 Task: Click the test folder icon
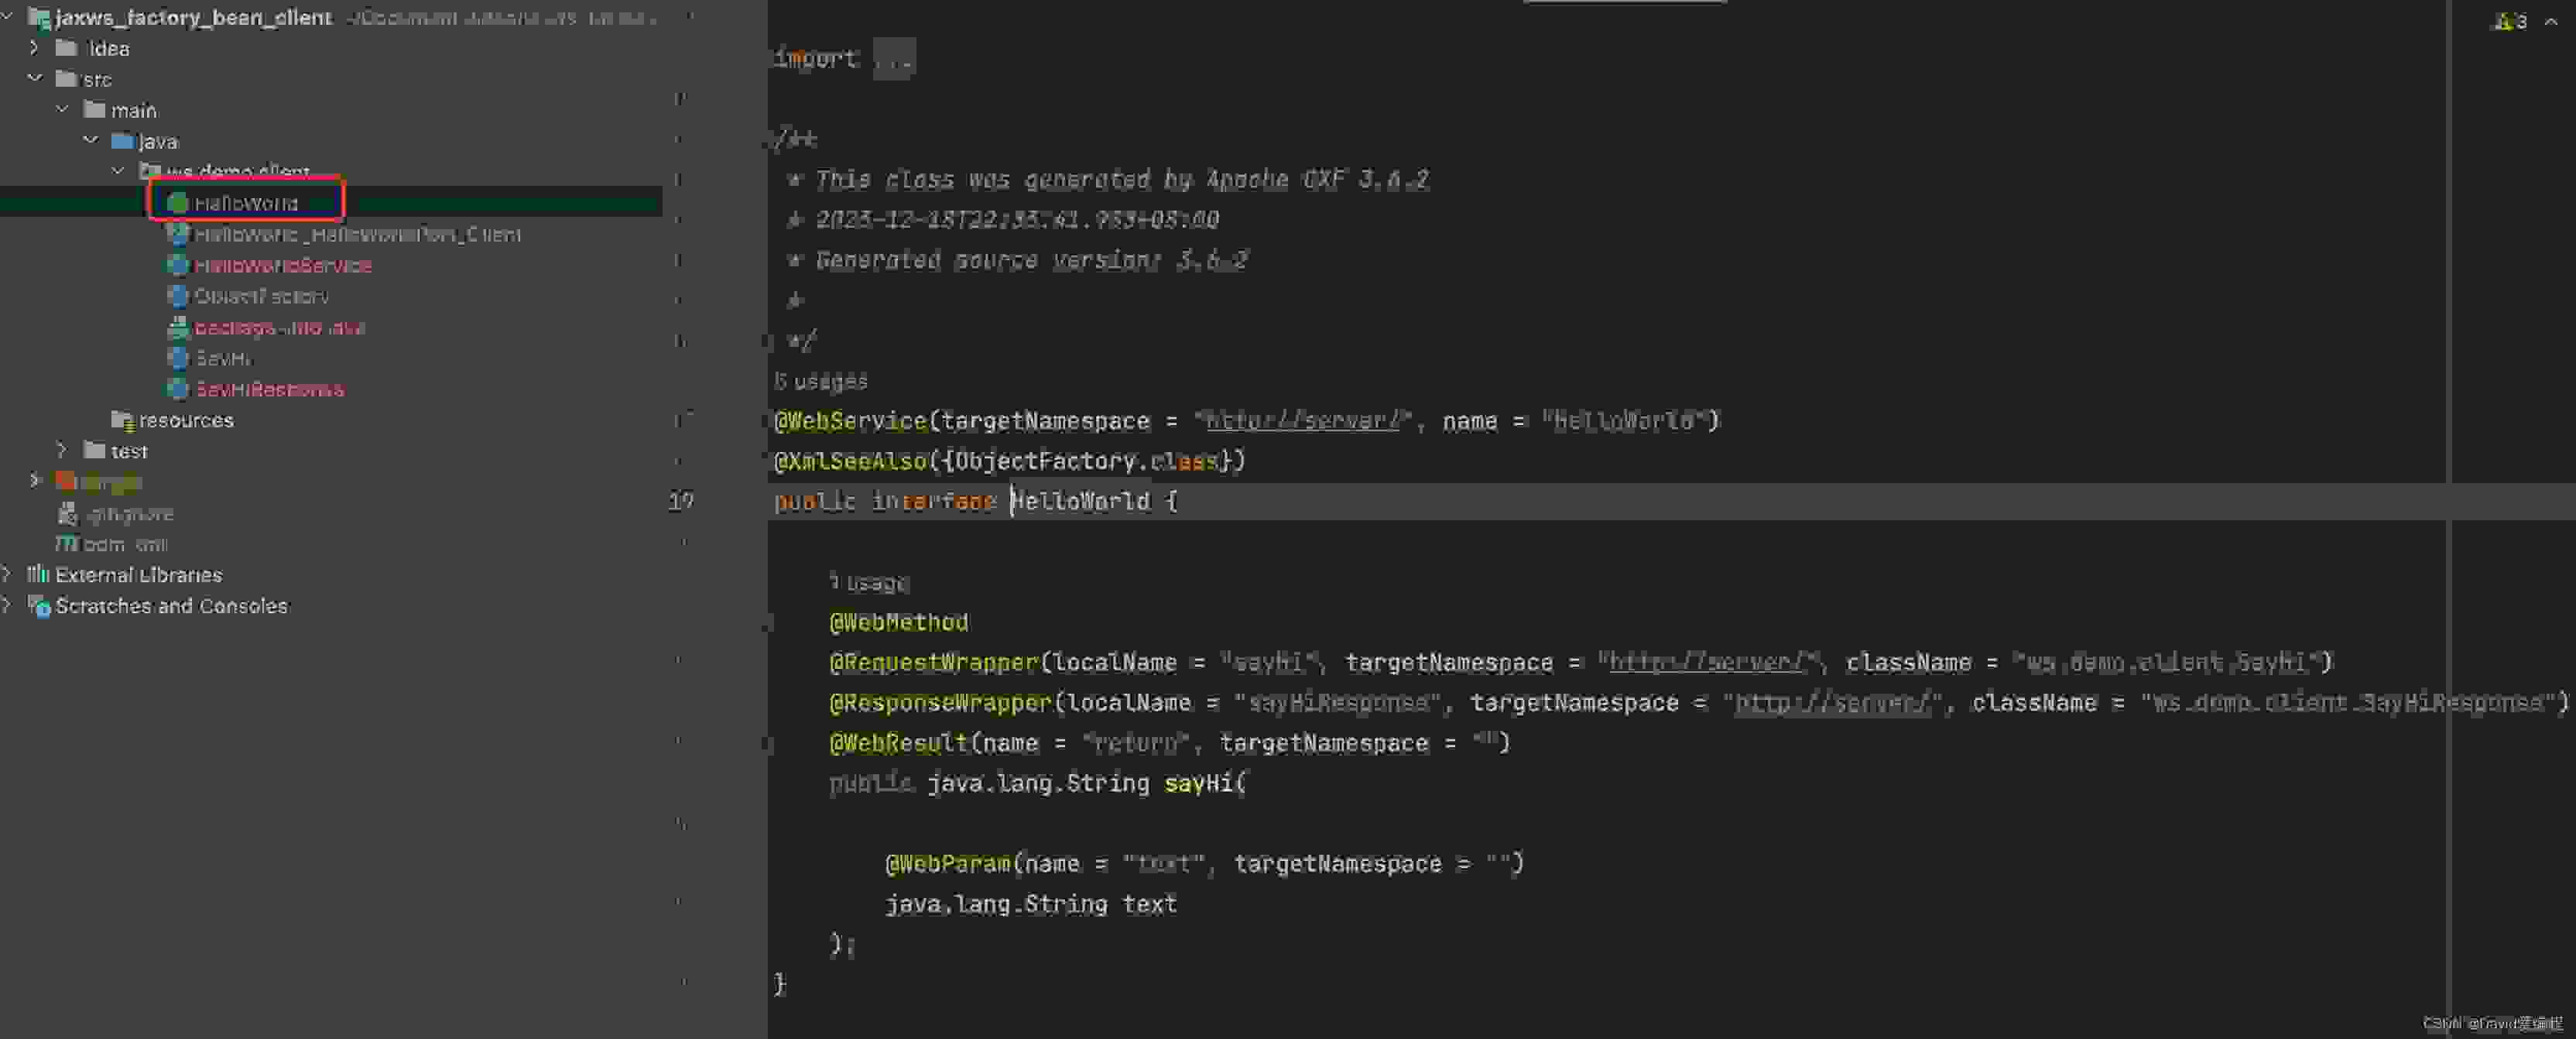tap(94, 451)
